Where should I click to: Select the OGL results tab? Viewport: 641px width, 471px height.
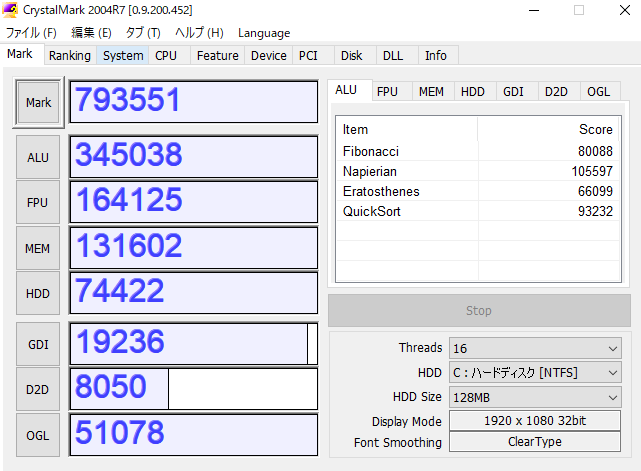[x=598, y=91]
